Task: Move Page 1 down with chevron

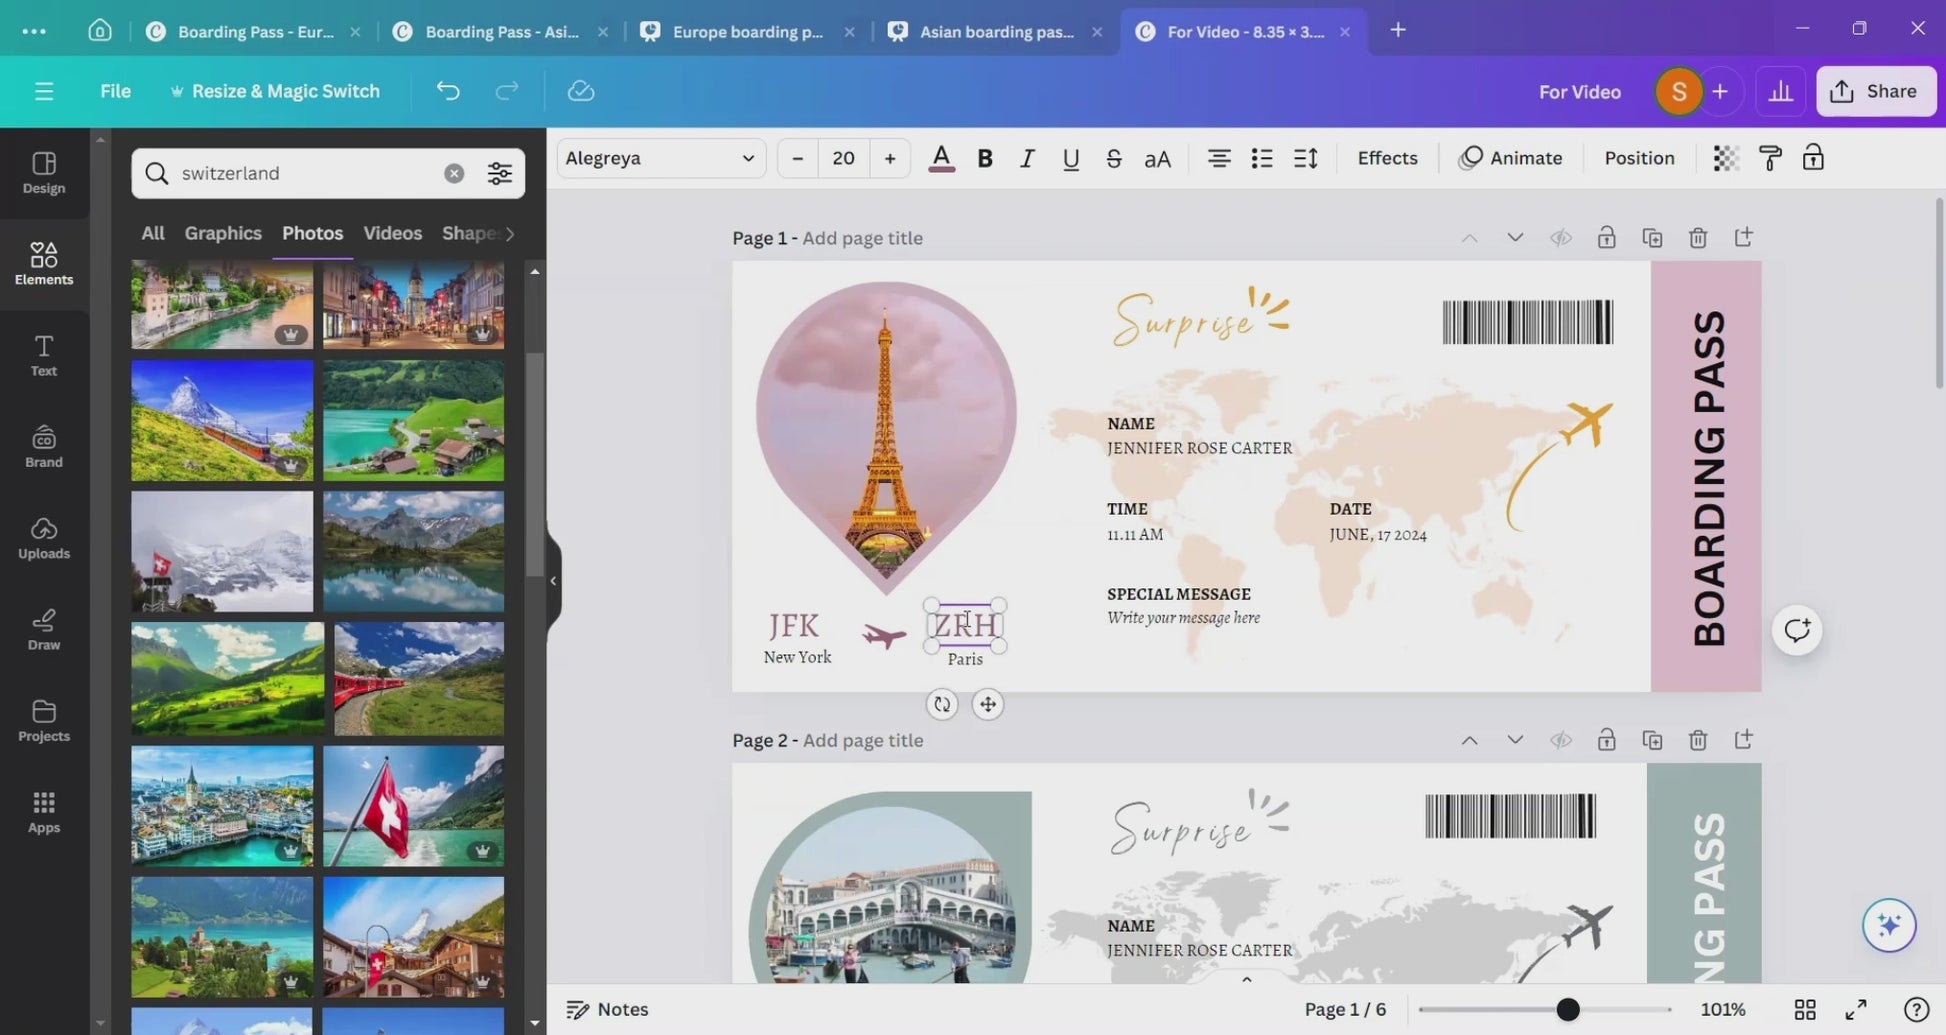Action: tap(1515, 237)
